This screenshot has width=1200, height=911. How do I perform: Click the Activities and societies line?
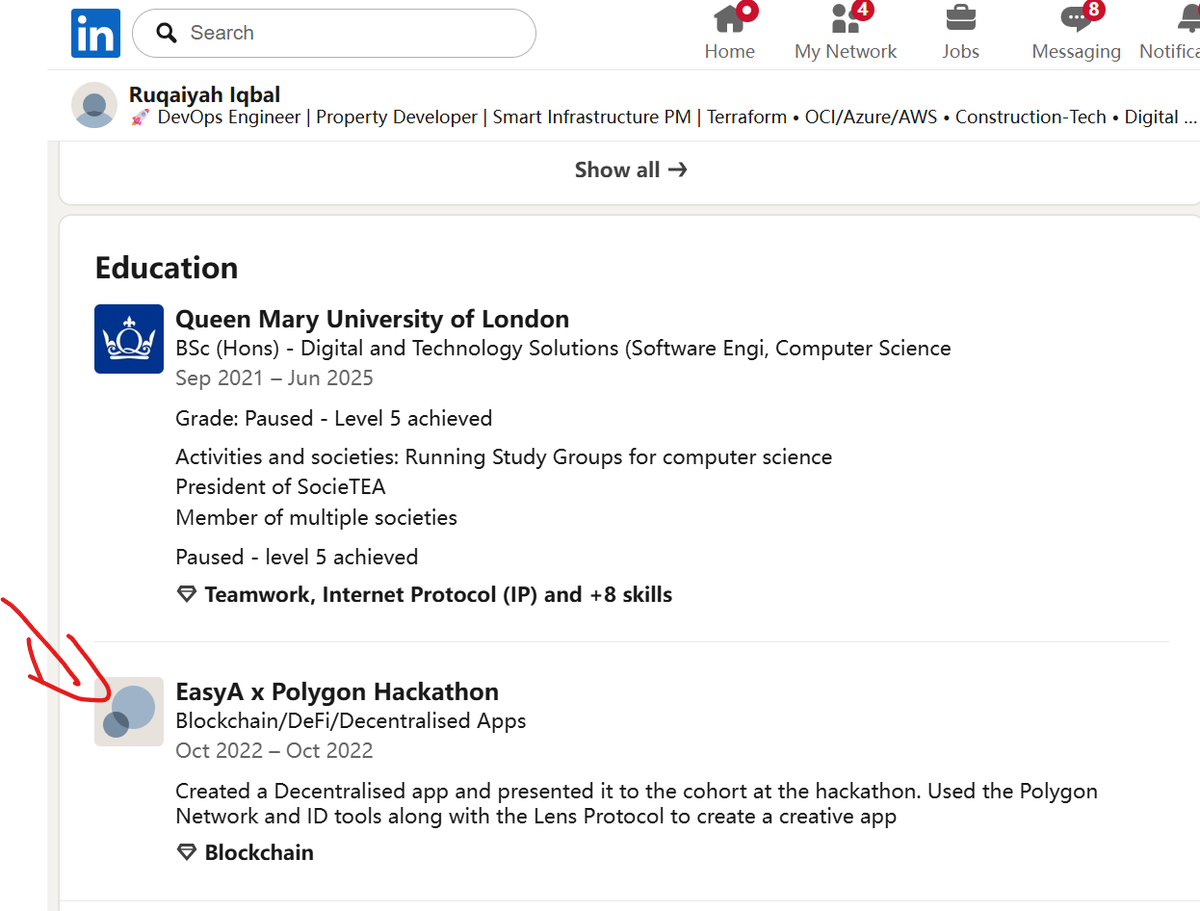click(504, 457)
